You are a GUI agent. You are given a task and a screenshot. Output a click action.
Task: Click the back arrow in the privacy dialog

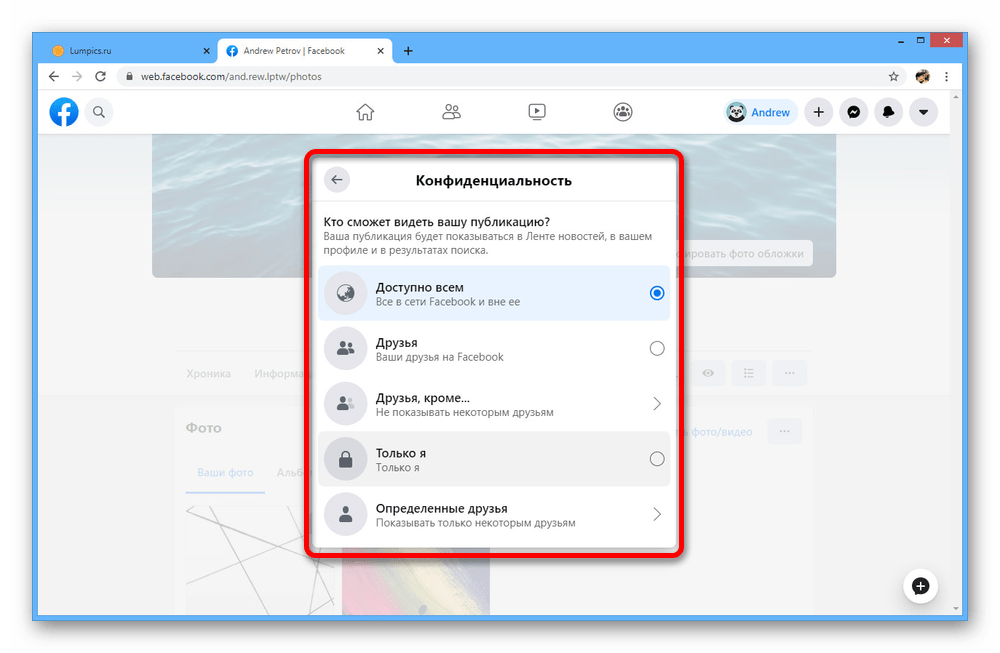337,180
